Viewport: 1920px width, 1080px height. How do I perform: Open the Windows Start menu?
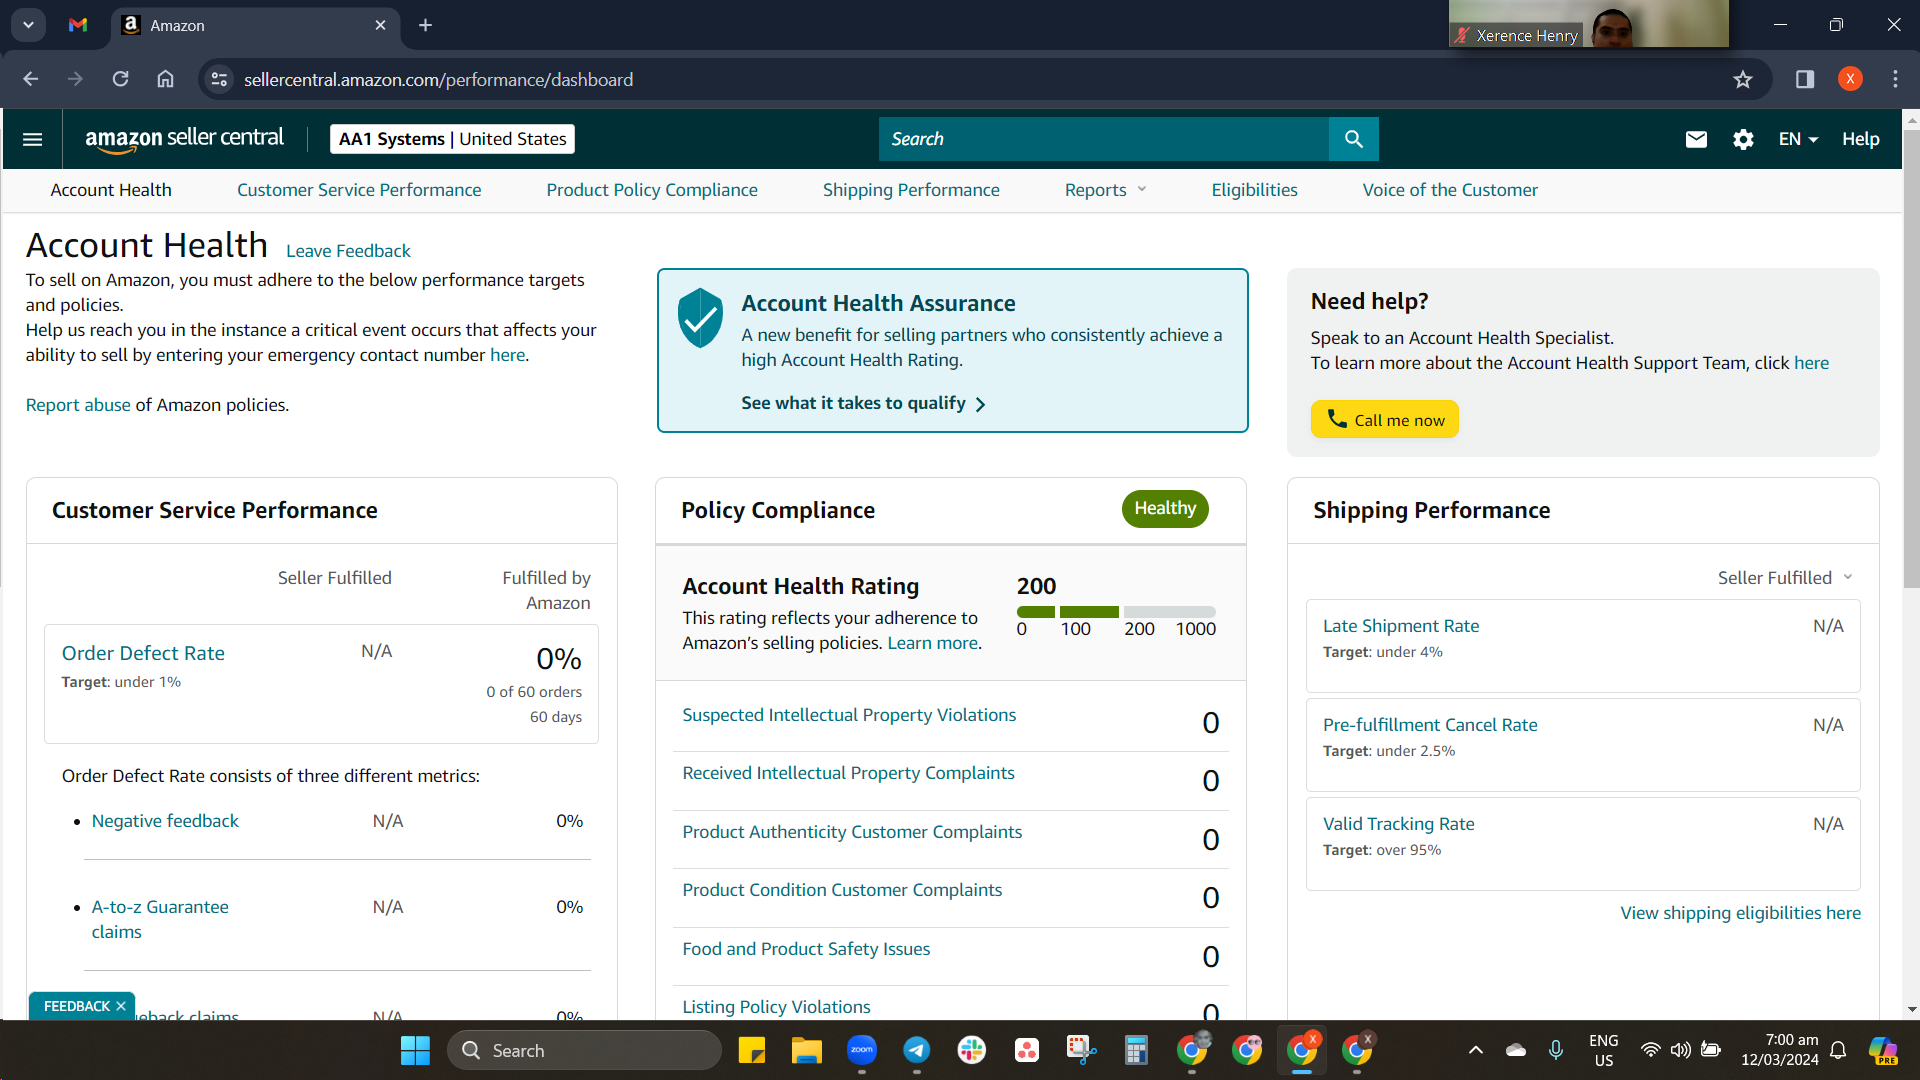(415, 1050)
